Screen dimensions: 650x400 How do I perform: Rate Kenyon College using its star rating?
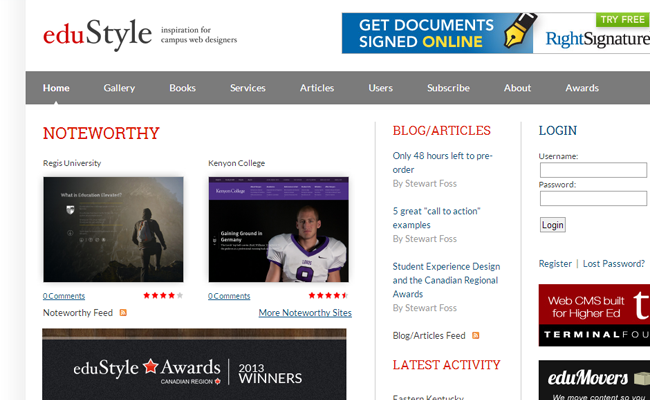click(x=328, y=296)
